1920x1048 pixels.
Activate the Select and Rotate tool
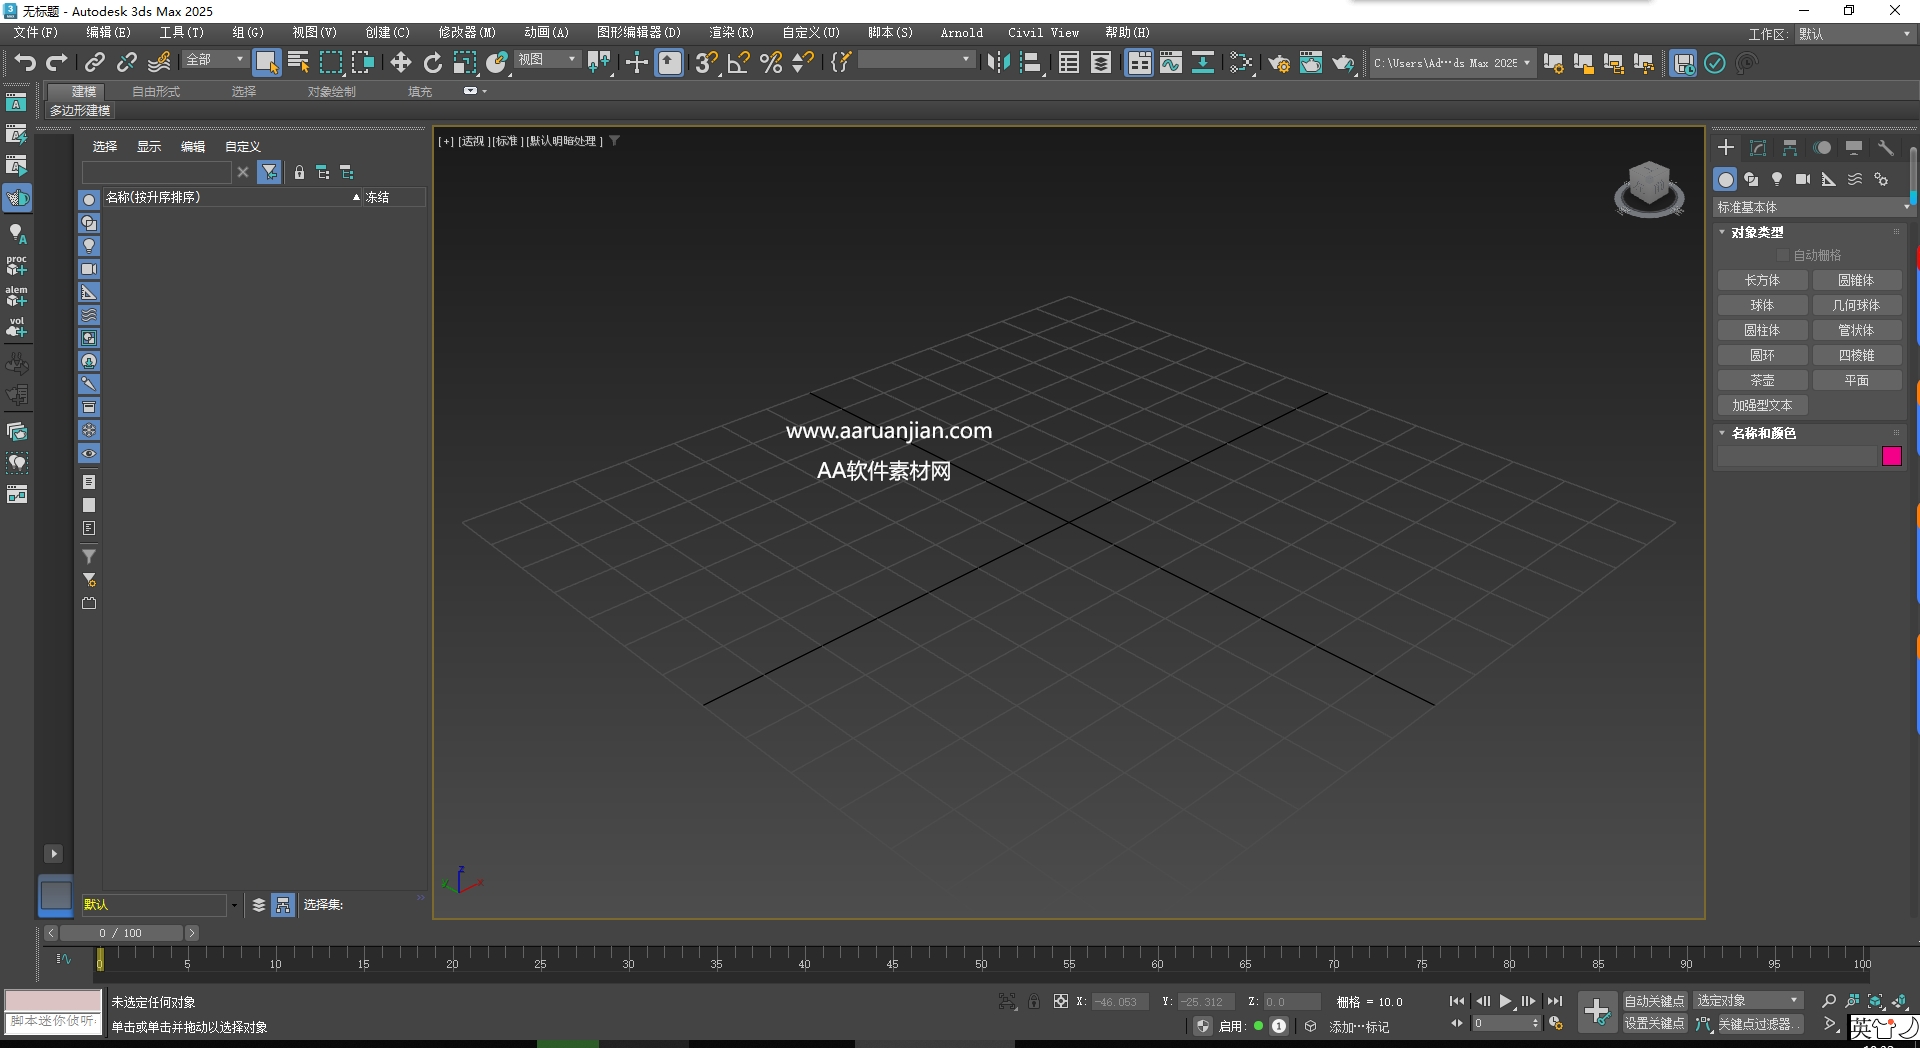pos(432,62)
